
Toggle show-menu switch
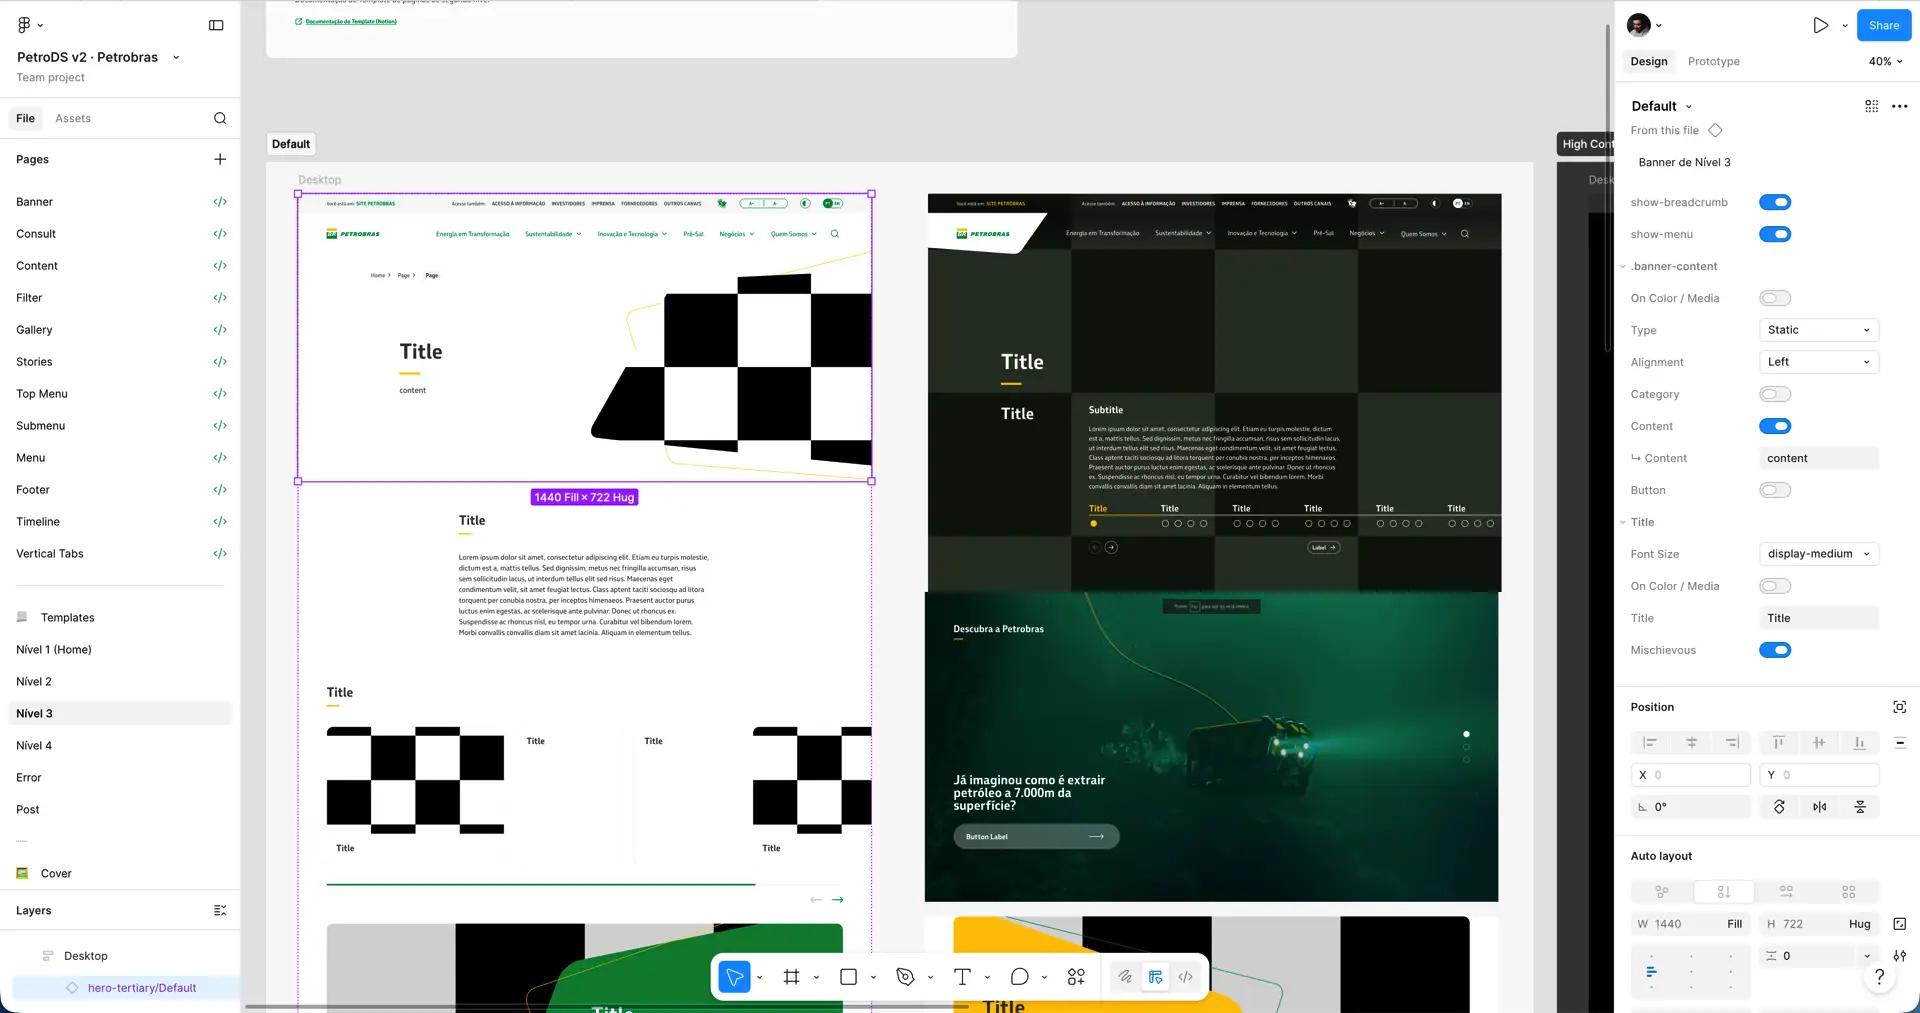pyautogui.click(x=1775, y=234)
